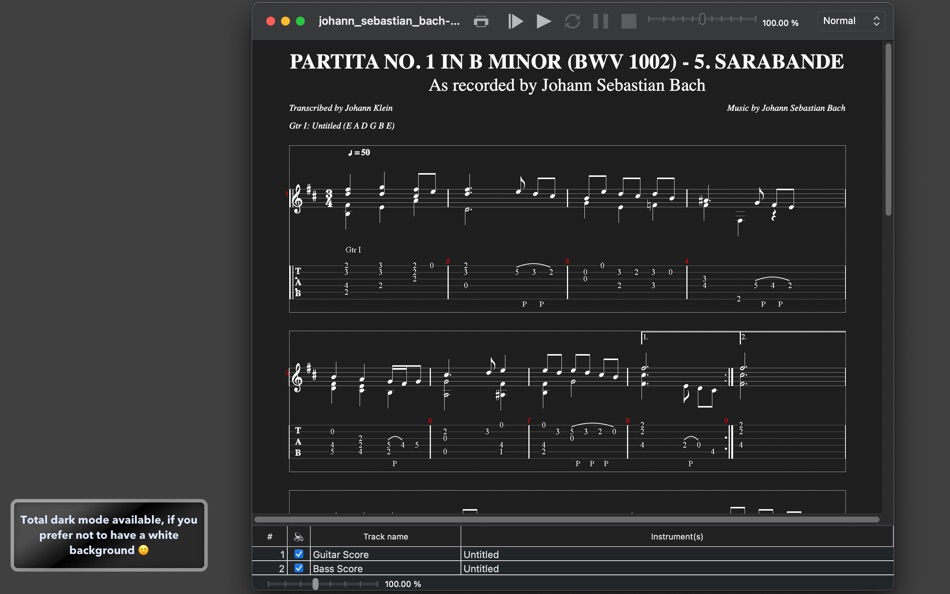The height and width of the screenshot is (594, 950).
Task: Uncheck the Guitar Score track checkbox
Action: pos(297,554)
